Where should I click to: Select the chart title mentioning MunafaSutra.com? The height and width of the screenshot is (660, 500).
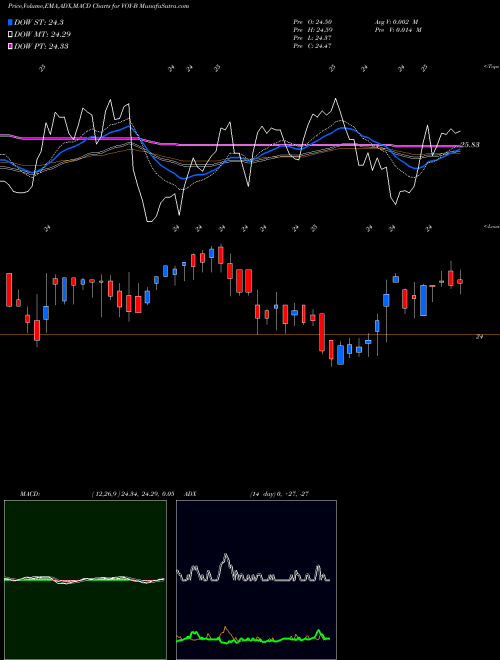coord(98,6)
